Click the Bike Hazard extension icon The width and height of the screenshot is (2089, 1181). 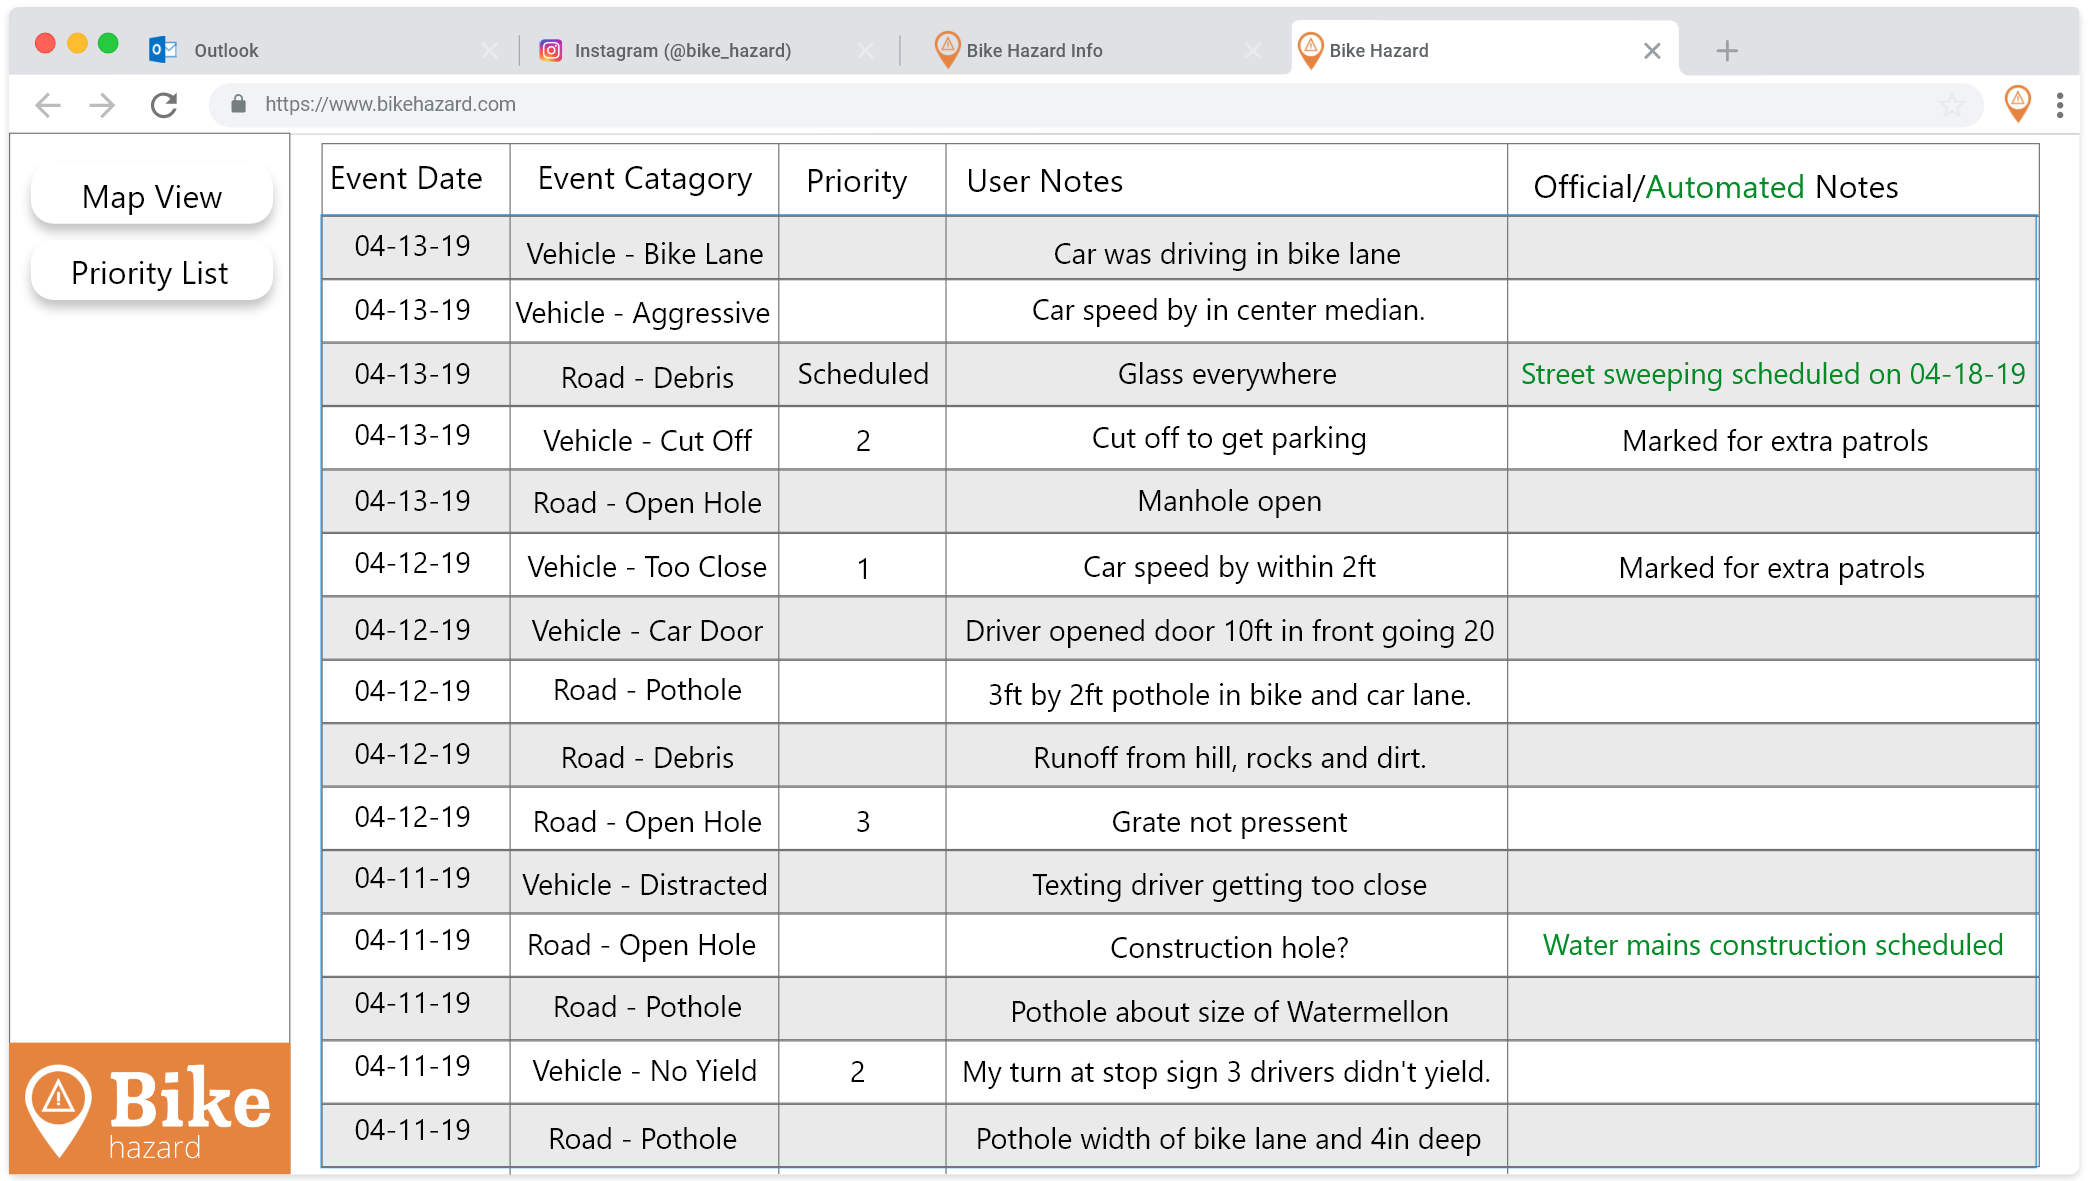pos(2018,104)
